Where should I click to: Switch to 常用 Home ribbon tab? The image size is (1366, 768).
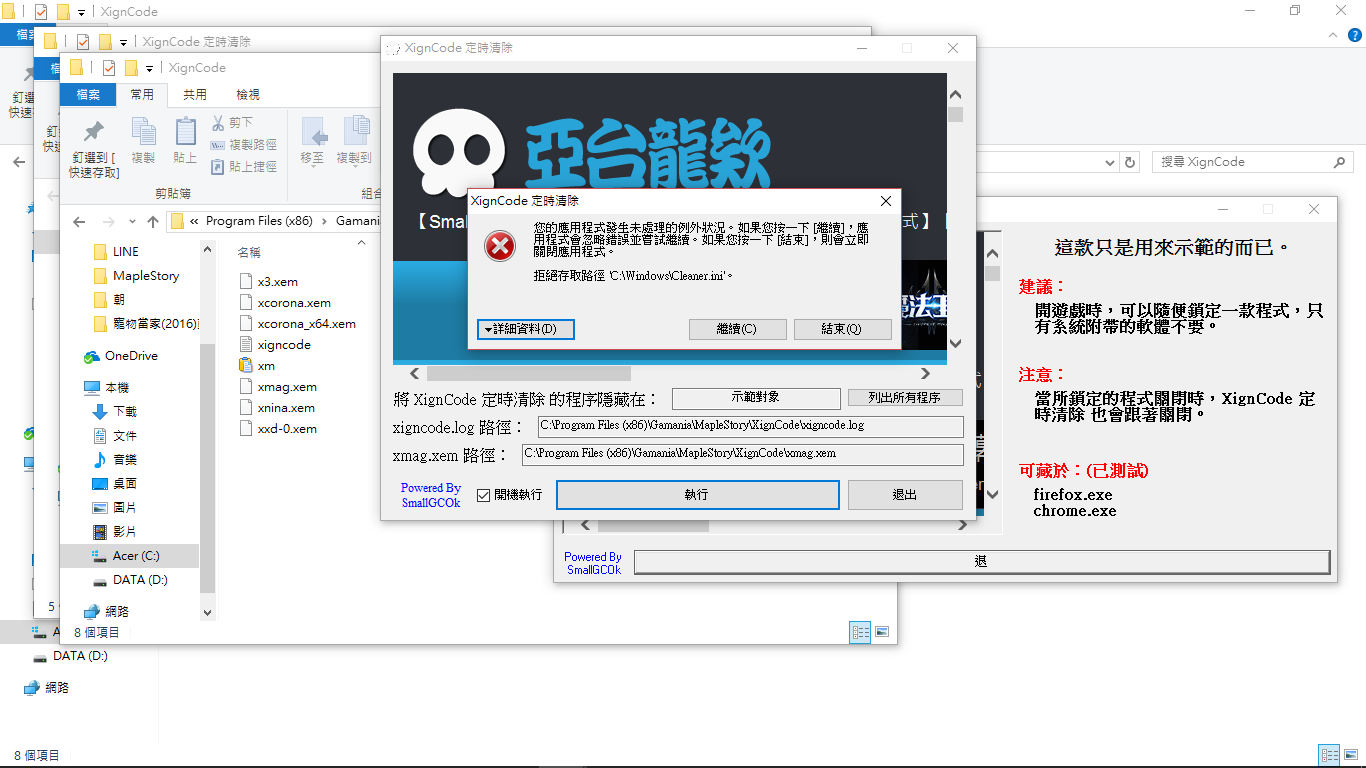[x=142, y=95]
